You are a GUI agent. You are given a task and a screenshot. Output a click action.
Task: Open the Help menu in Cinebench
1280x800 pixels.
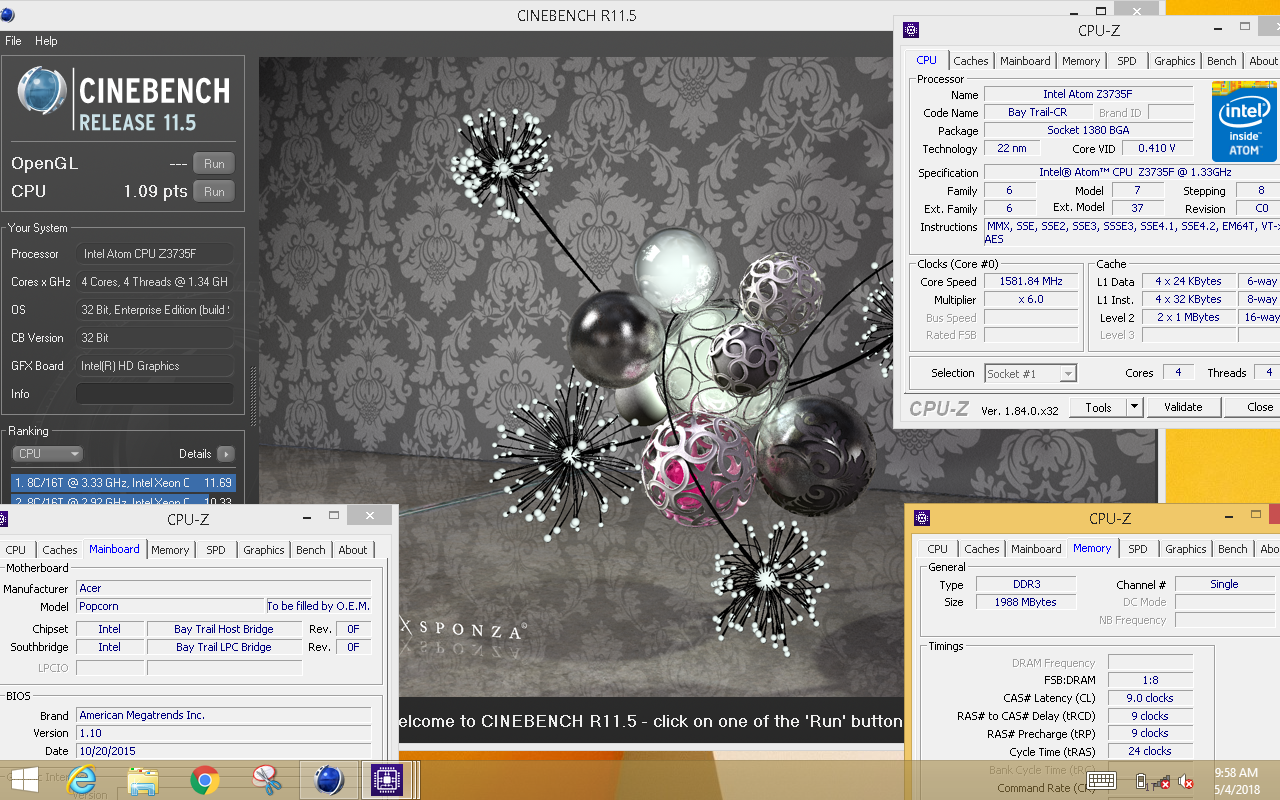point(46,41)
